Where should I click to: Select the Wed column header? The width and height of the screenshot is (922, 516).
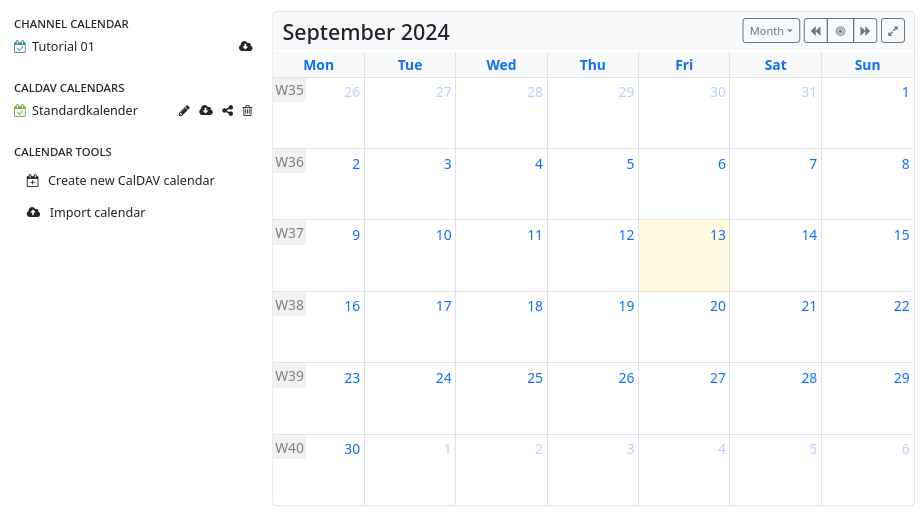coord(501,65)
